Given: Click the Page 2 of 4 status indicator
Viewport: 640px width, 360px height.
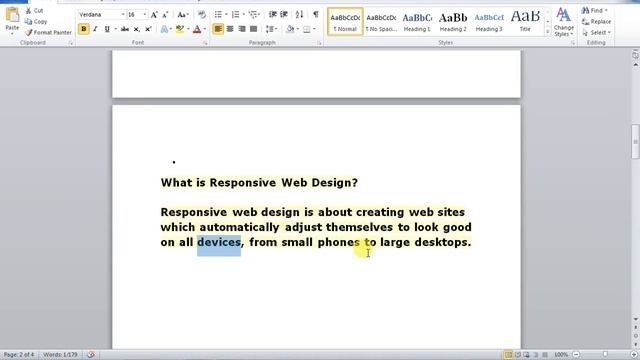Looking at the screenshot, I should pyautogui.click(x=19, y=355).
